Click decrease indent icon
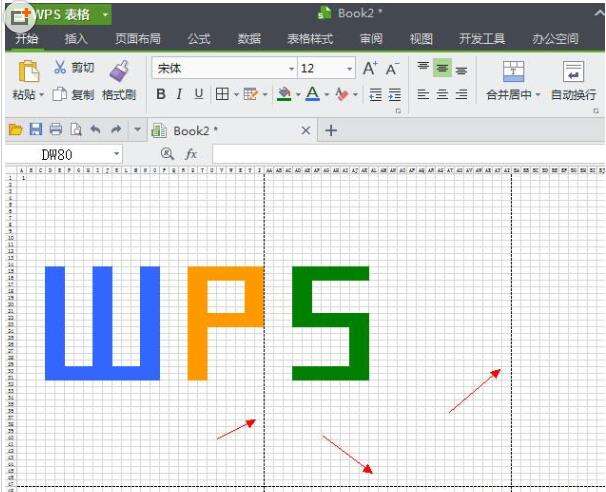This screenshot has width=606, height=492. [x=375, y=94]
